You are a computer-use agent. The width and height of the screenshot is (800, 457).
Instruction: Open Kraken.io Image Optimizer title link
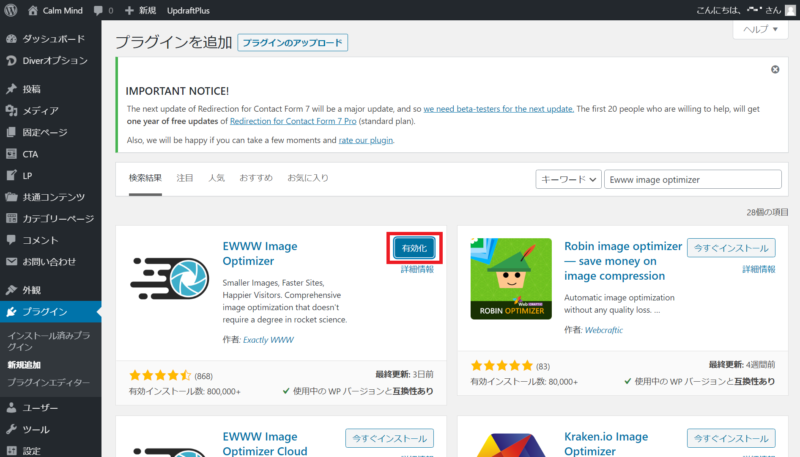pos(606,443)
